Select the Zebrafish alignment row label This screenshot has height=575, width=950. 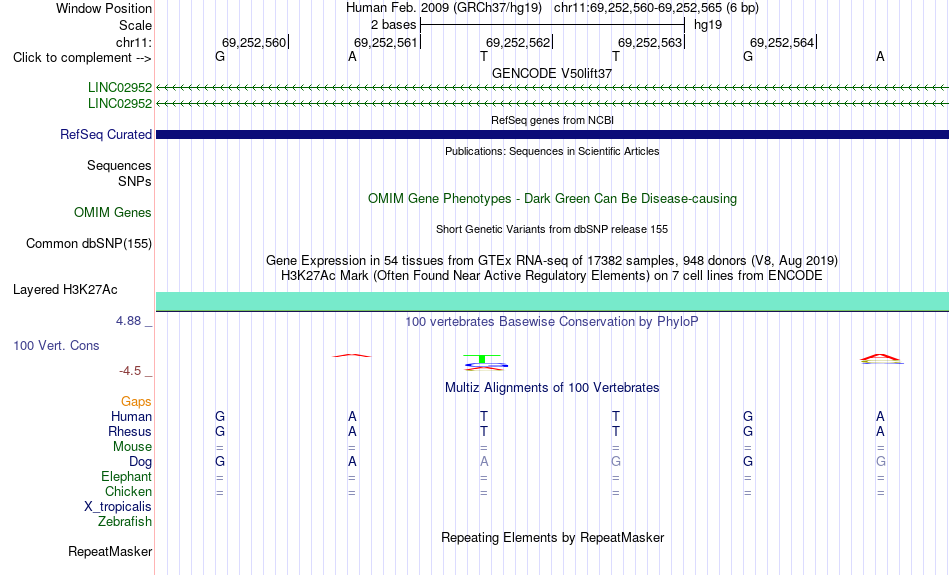[125, 521]
